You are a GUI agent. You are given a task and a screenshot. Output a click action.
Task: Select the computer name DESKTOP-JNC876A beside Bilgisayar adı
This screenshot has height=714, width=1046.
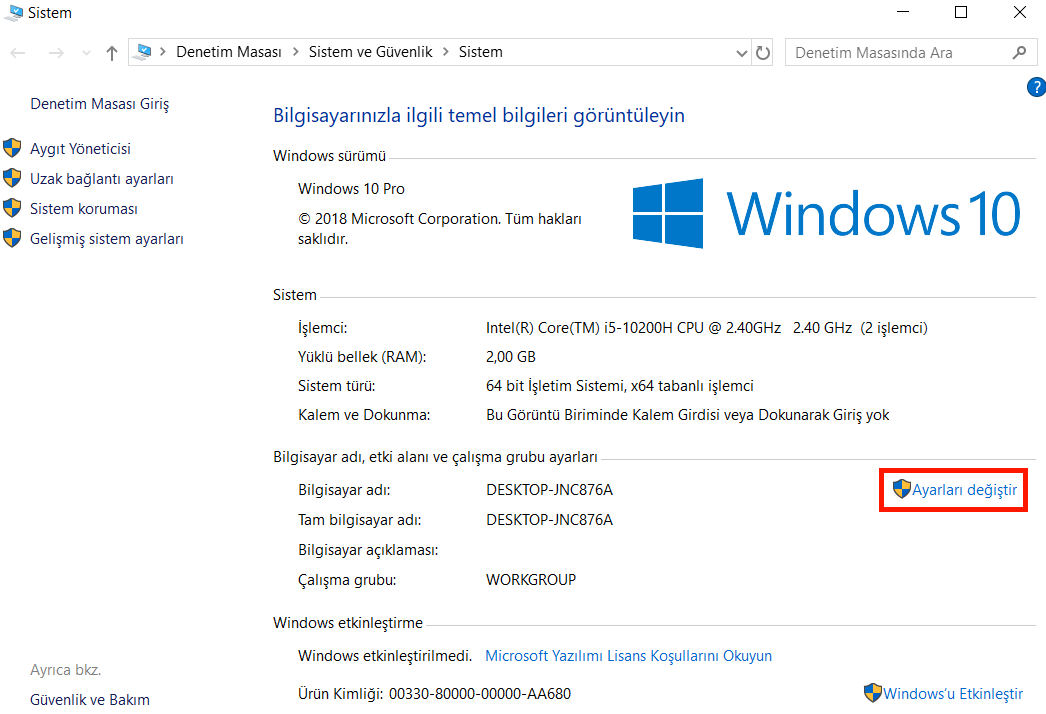[x=549, y=490]
